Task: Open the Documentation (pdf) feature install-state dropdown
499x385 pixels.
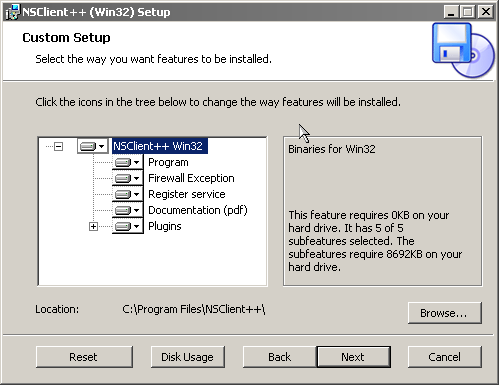Action: (128, 210)
